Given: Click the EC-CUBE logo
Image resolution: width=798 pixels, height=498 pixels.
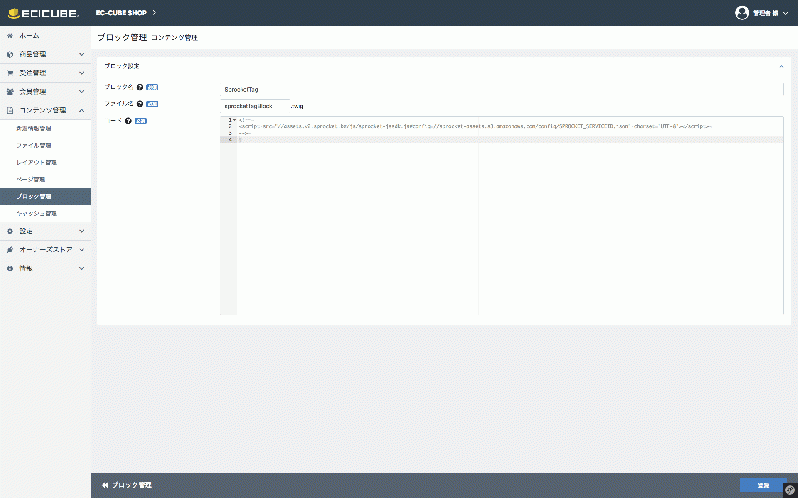Looking at the screenshot, I should (44, 13).
